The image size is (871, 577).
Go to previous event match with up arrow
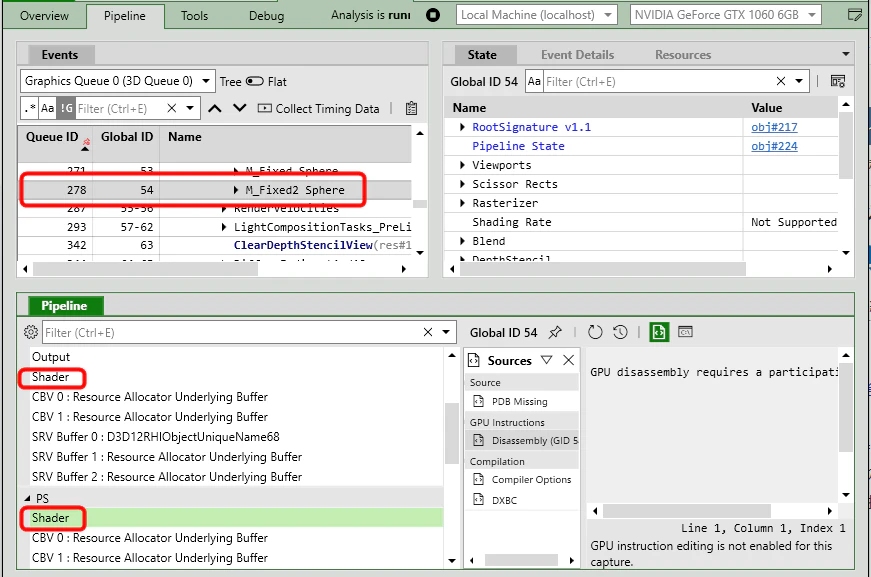pyautogui.click(x=215, y=108)
